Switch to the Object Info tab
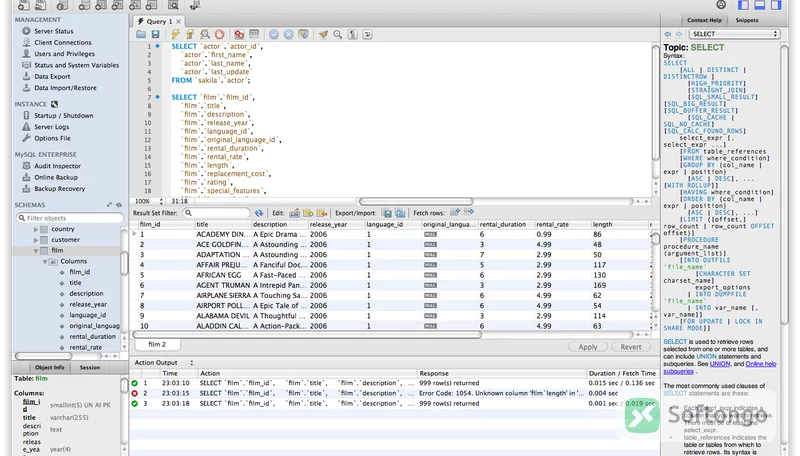 (49, 367)
